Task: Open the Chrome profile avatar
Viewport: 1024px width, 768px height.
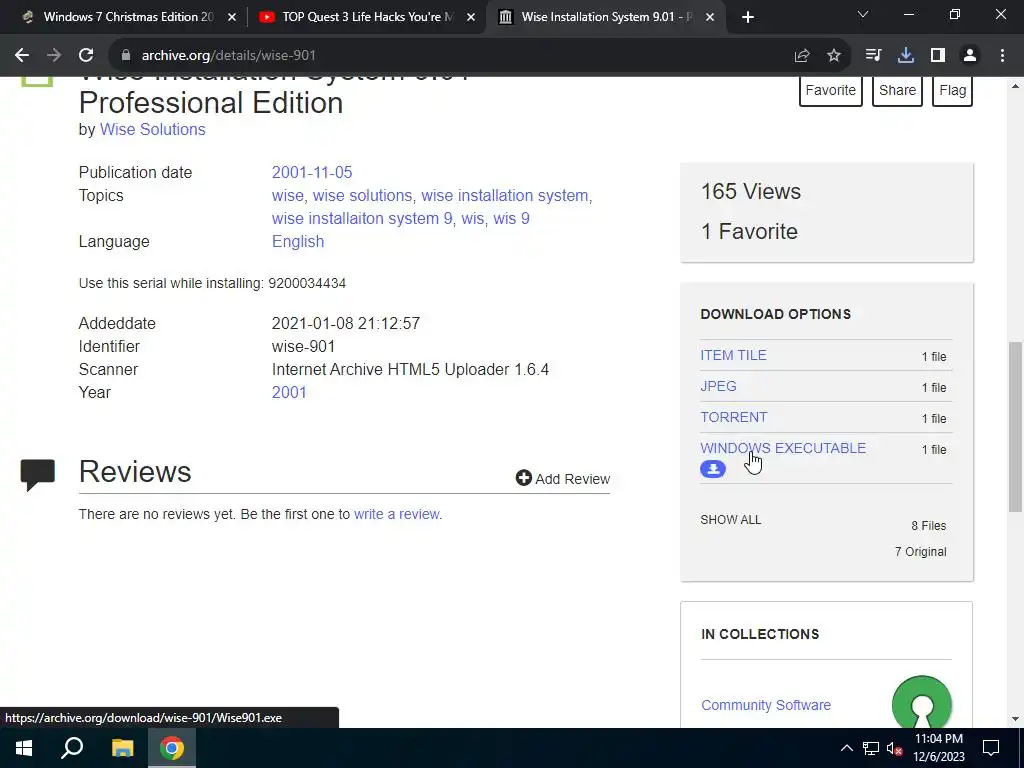Action: coord(970,56)
